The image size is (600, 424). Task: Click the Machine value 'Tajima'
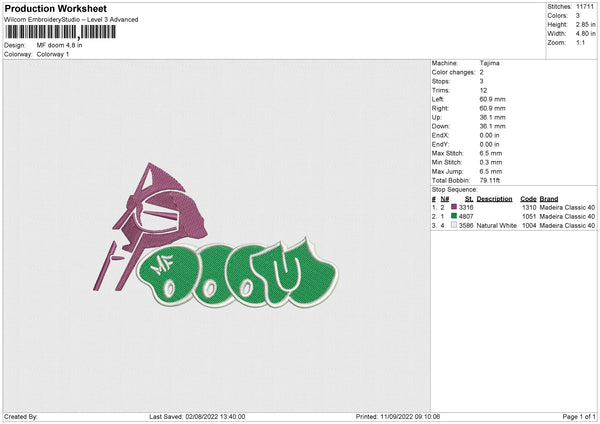[x=489, y=63]
